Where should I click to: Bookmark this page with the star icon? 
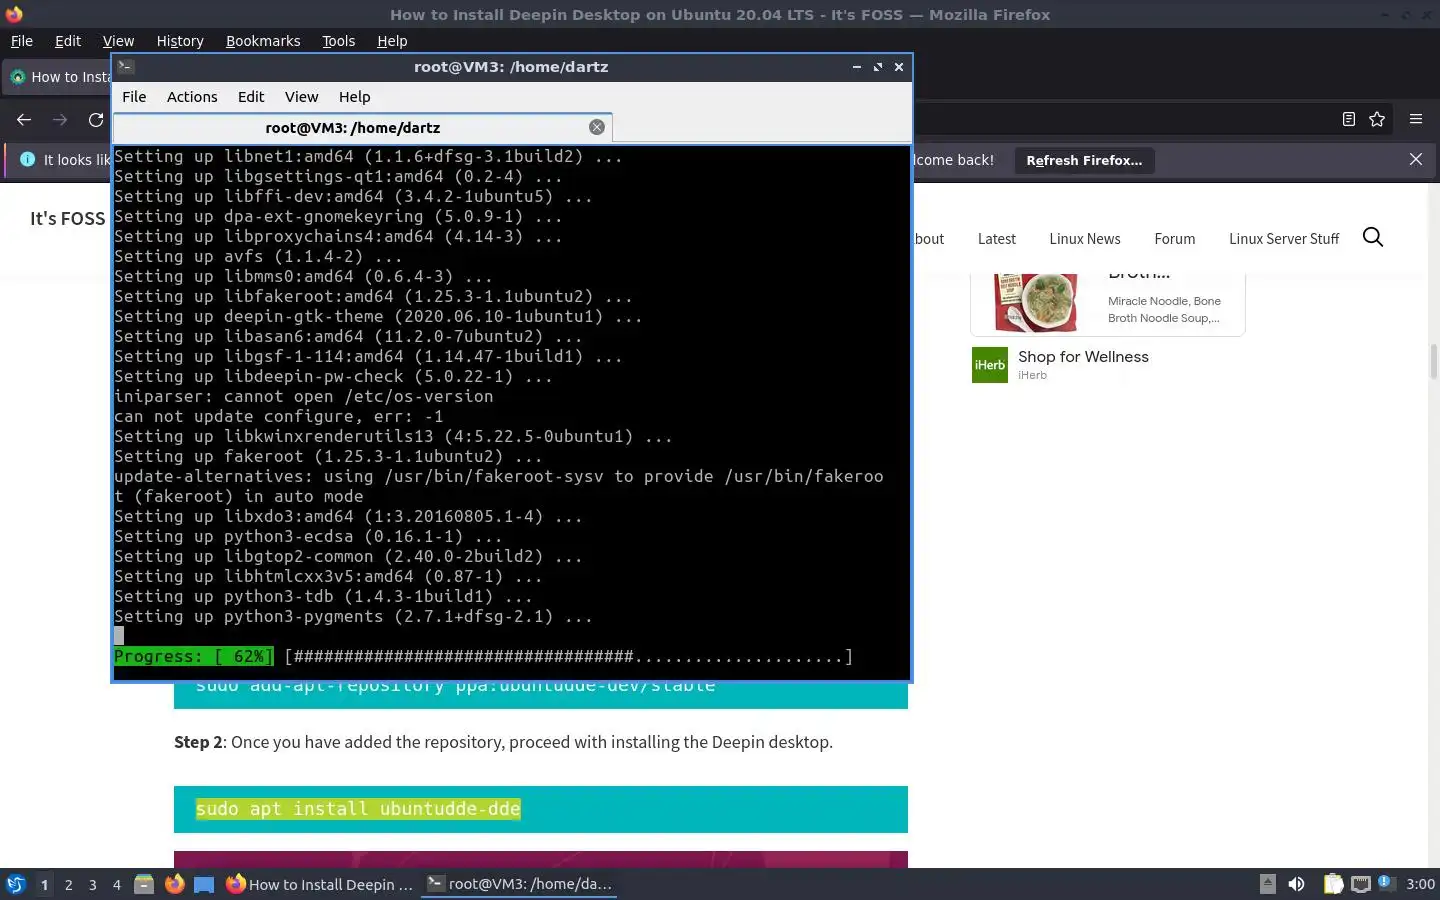coord(1377,119)
